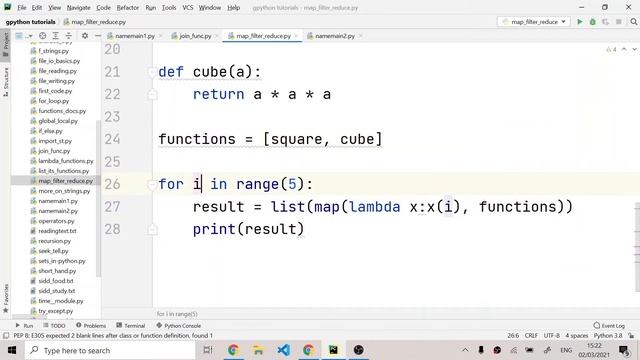Run with coverage icon
The width and height of the screenshot is (640, 360).
pos(605,22)
